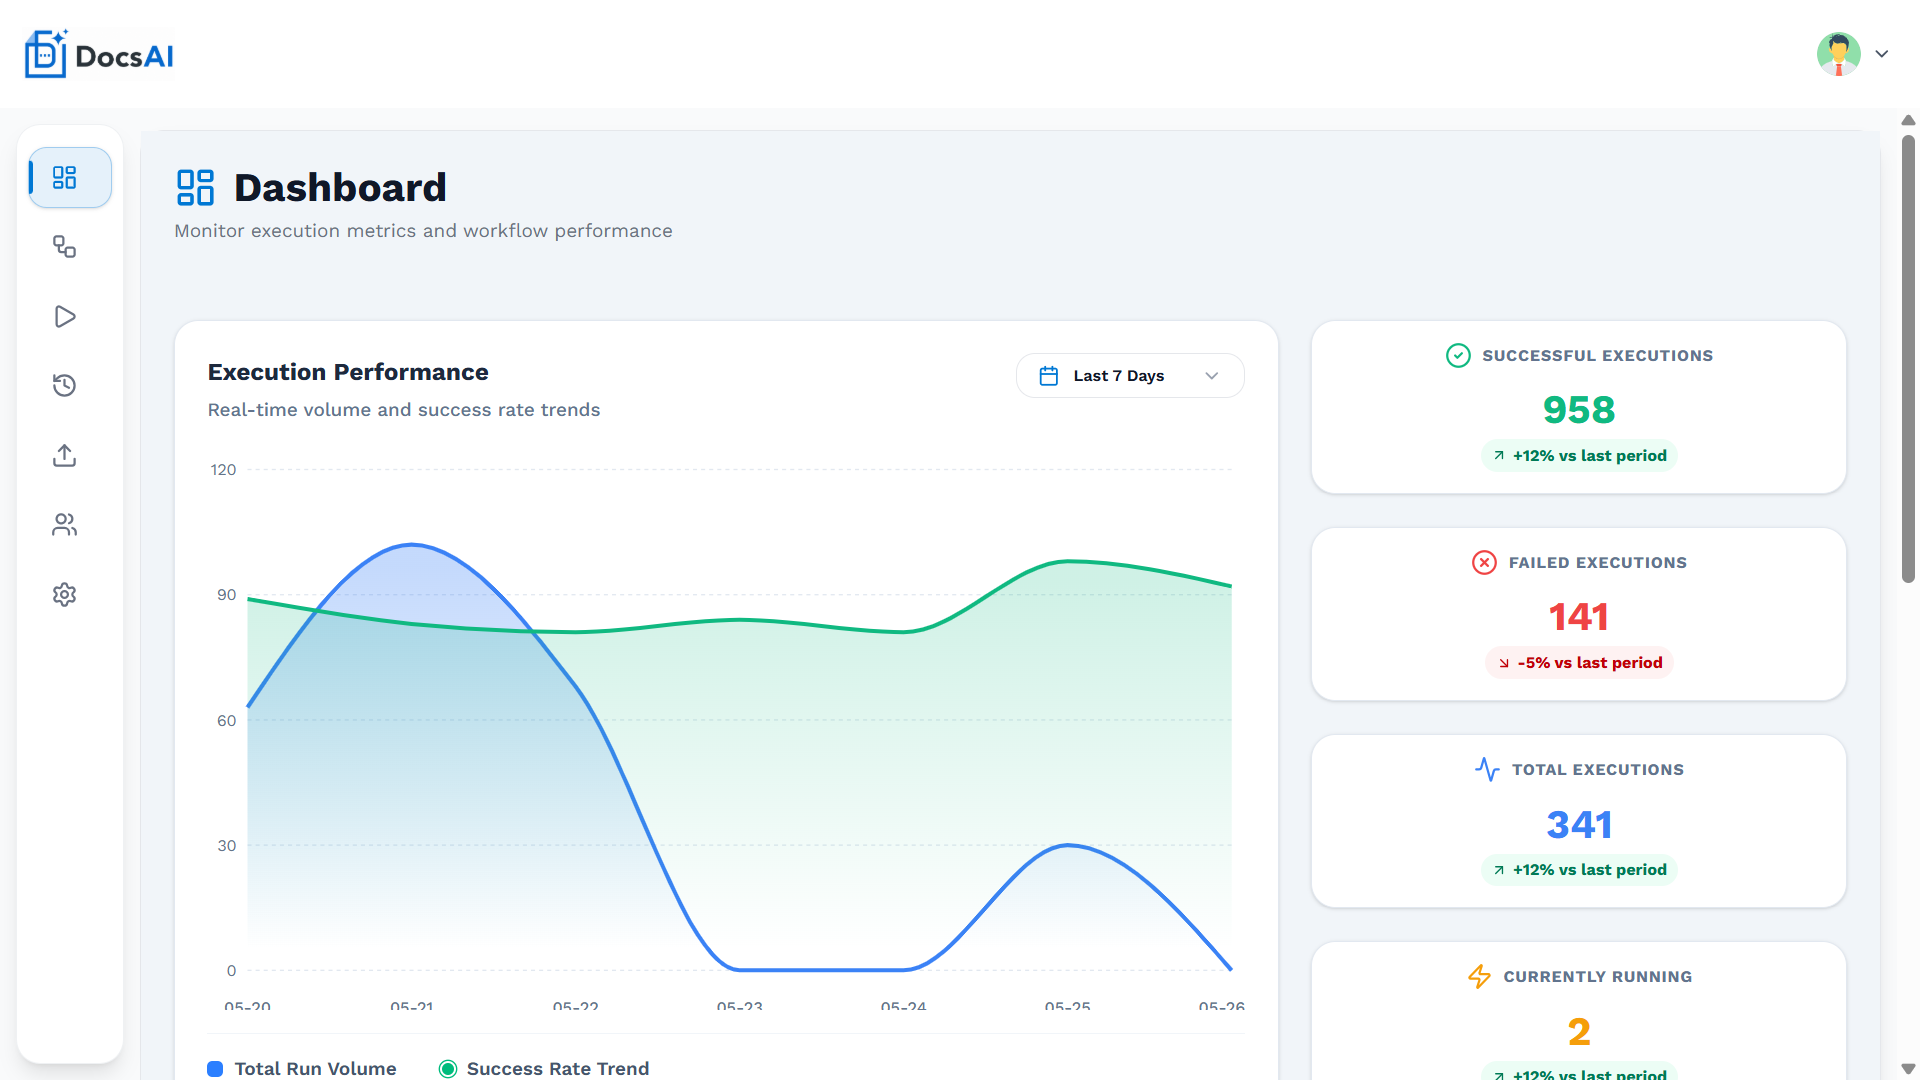Screen dimensions: 1920x1080
Task: Click the +12% badge under Total Executions
Action: (x=1579, y=870)
